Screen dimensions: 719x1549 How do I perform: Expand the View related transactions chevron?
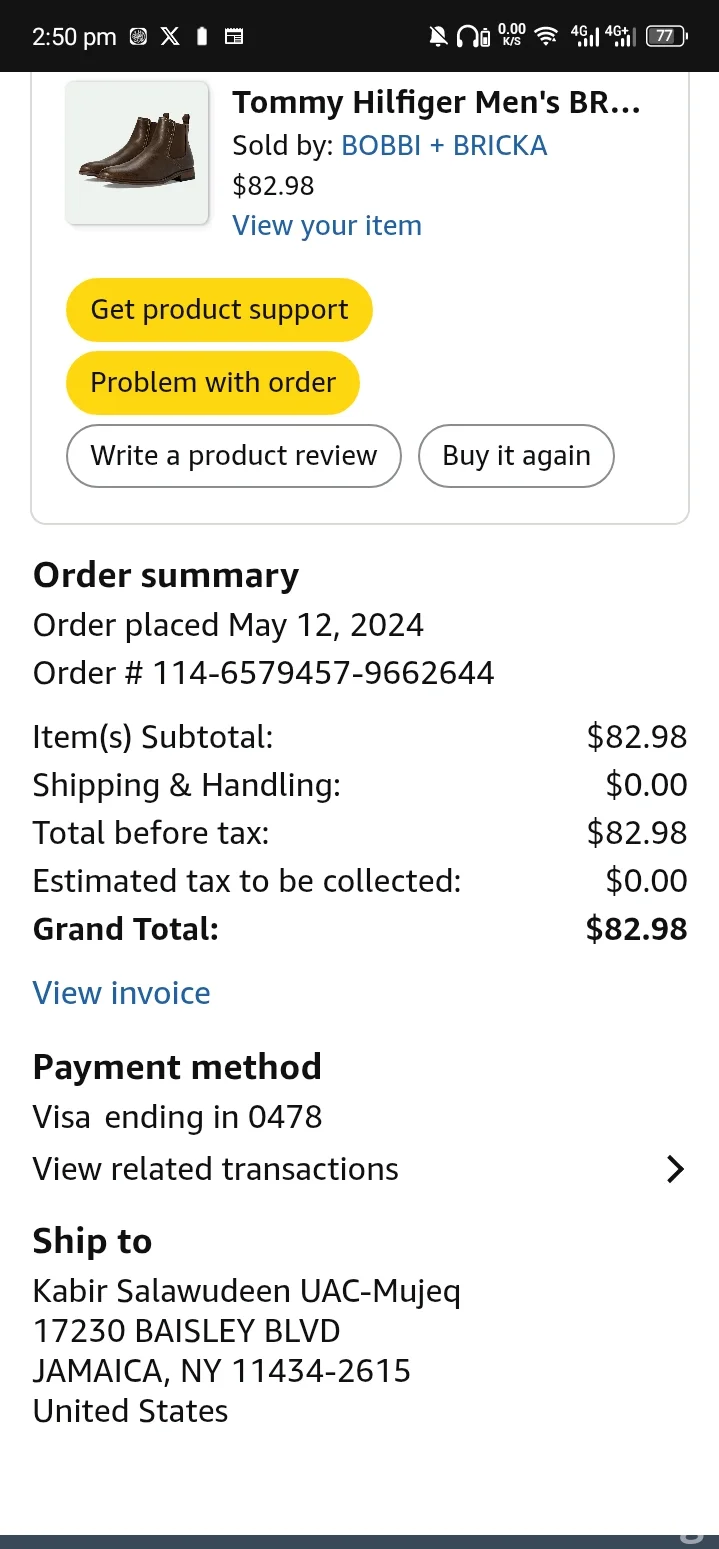[675, 1169]
